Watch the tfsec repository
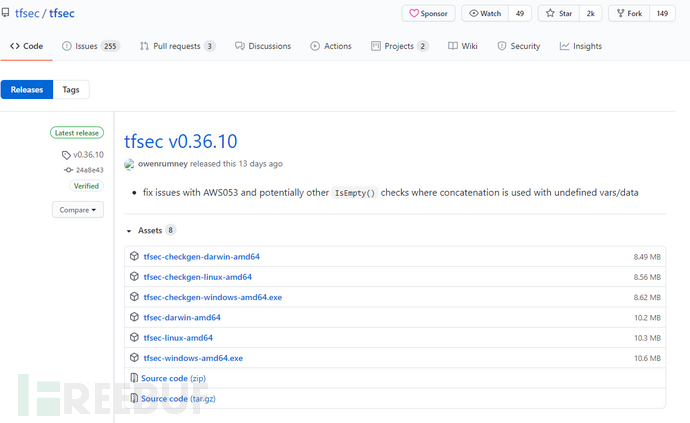Viewport: 690px width, 423px height. 485,14
